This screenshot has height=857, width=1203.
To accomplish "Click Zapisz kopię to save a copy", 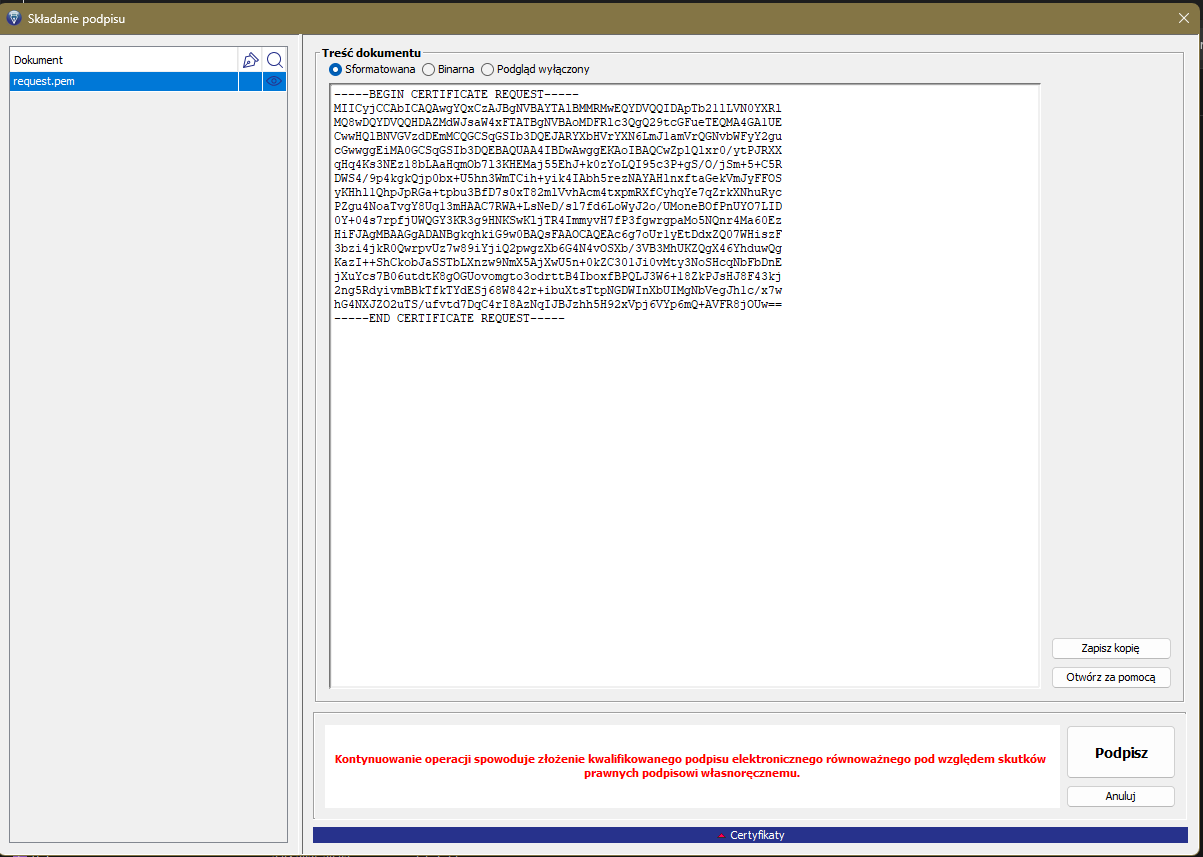I will tap(1110, 649).
